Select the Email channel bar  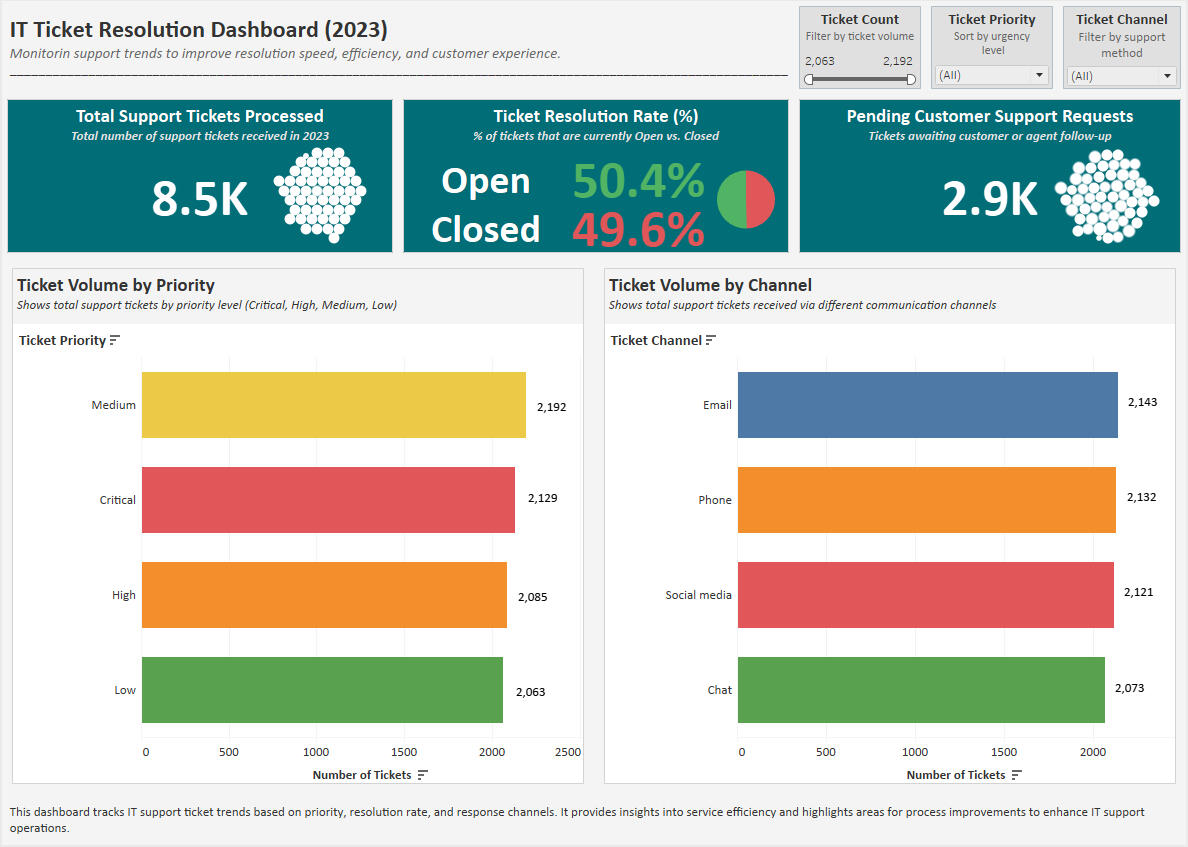pos(925,404)
